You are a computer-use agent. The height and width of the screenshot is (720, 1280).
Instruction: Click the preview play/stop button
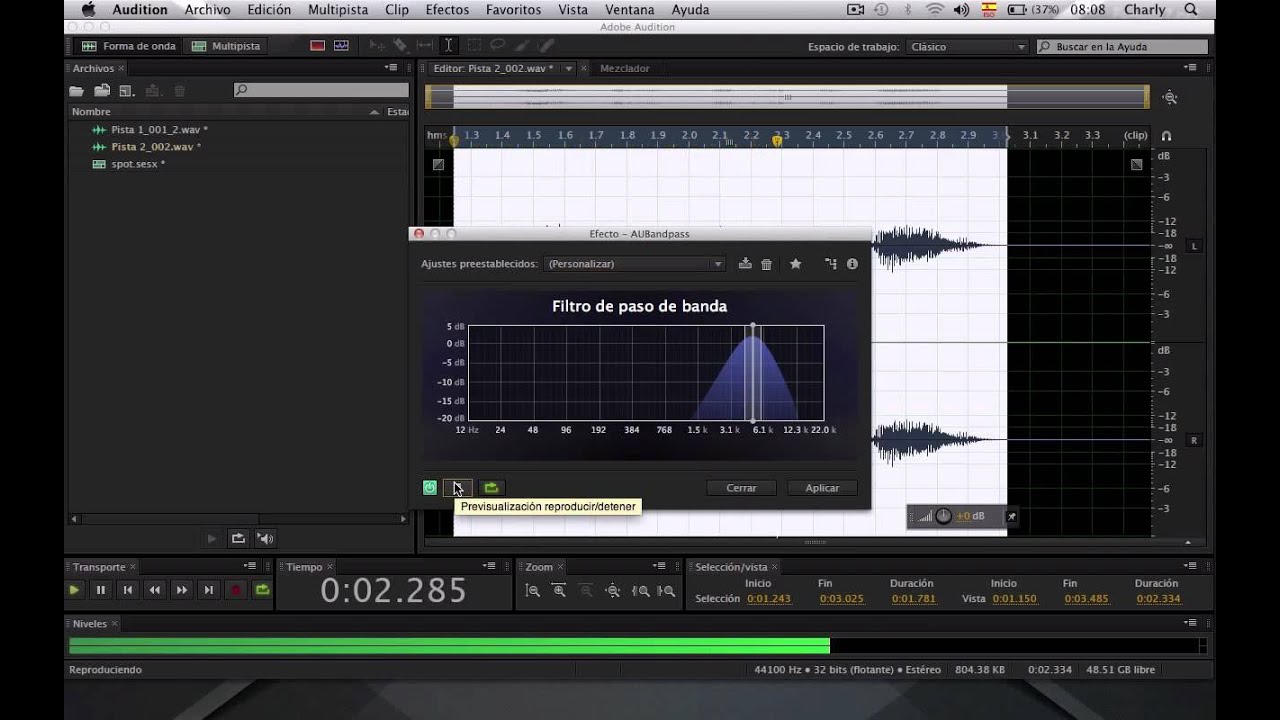(x=457, y=488)
